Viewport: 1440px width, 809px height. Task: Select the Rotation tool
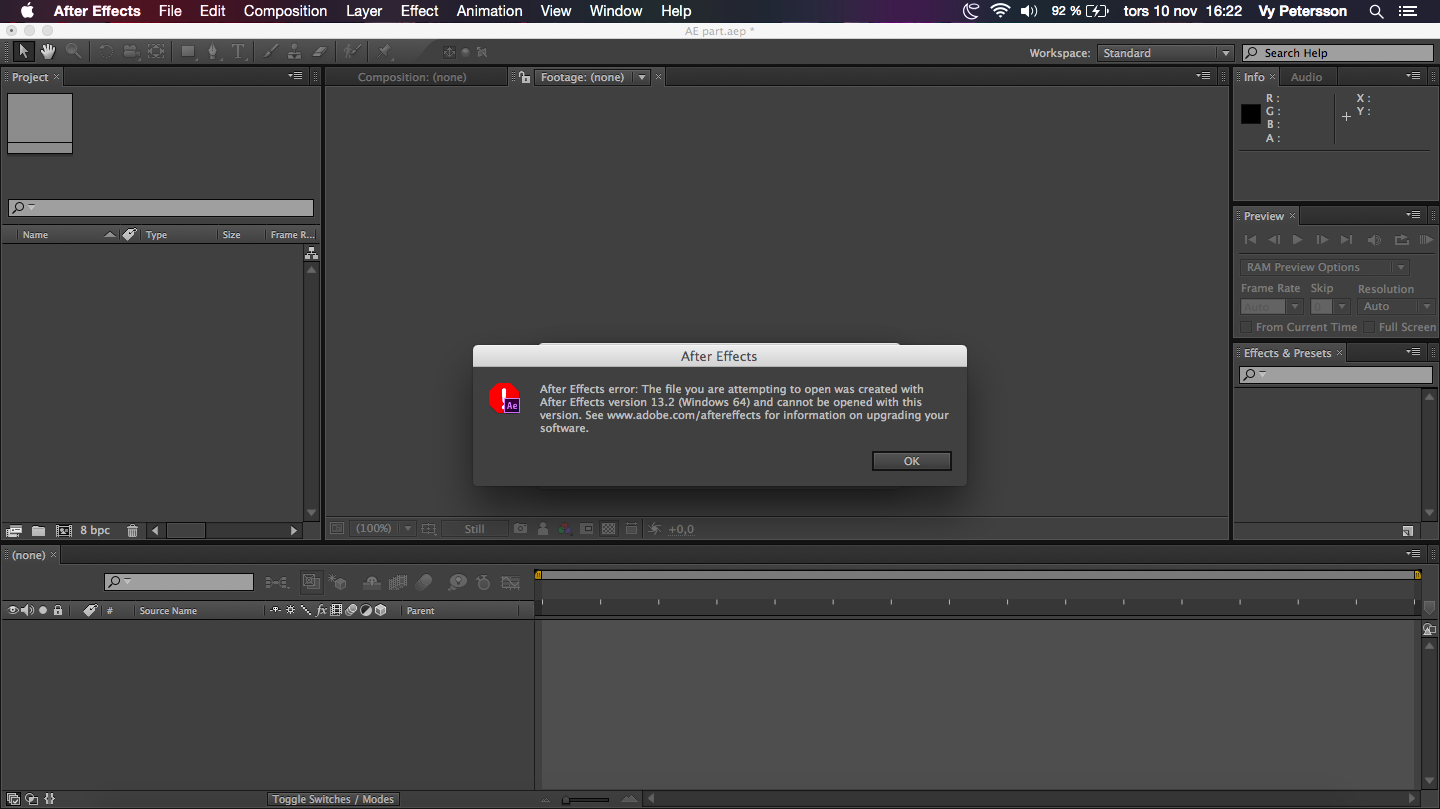(x=106, y=52)
